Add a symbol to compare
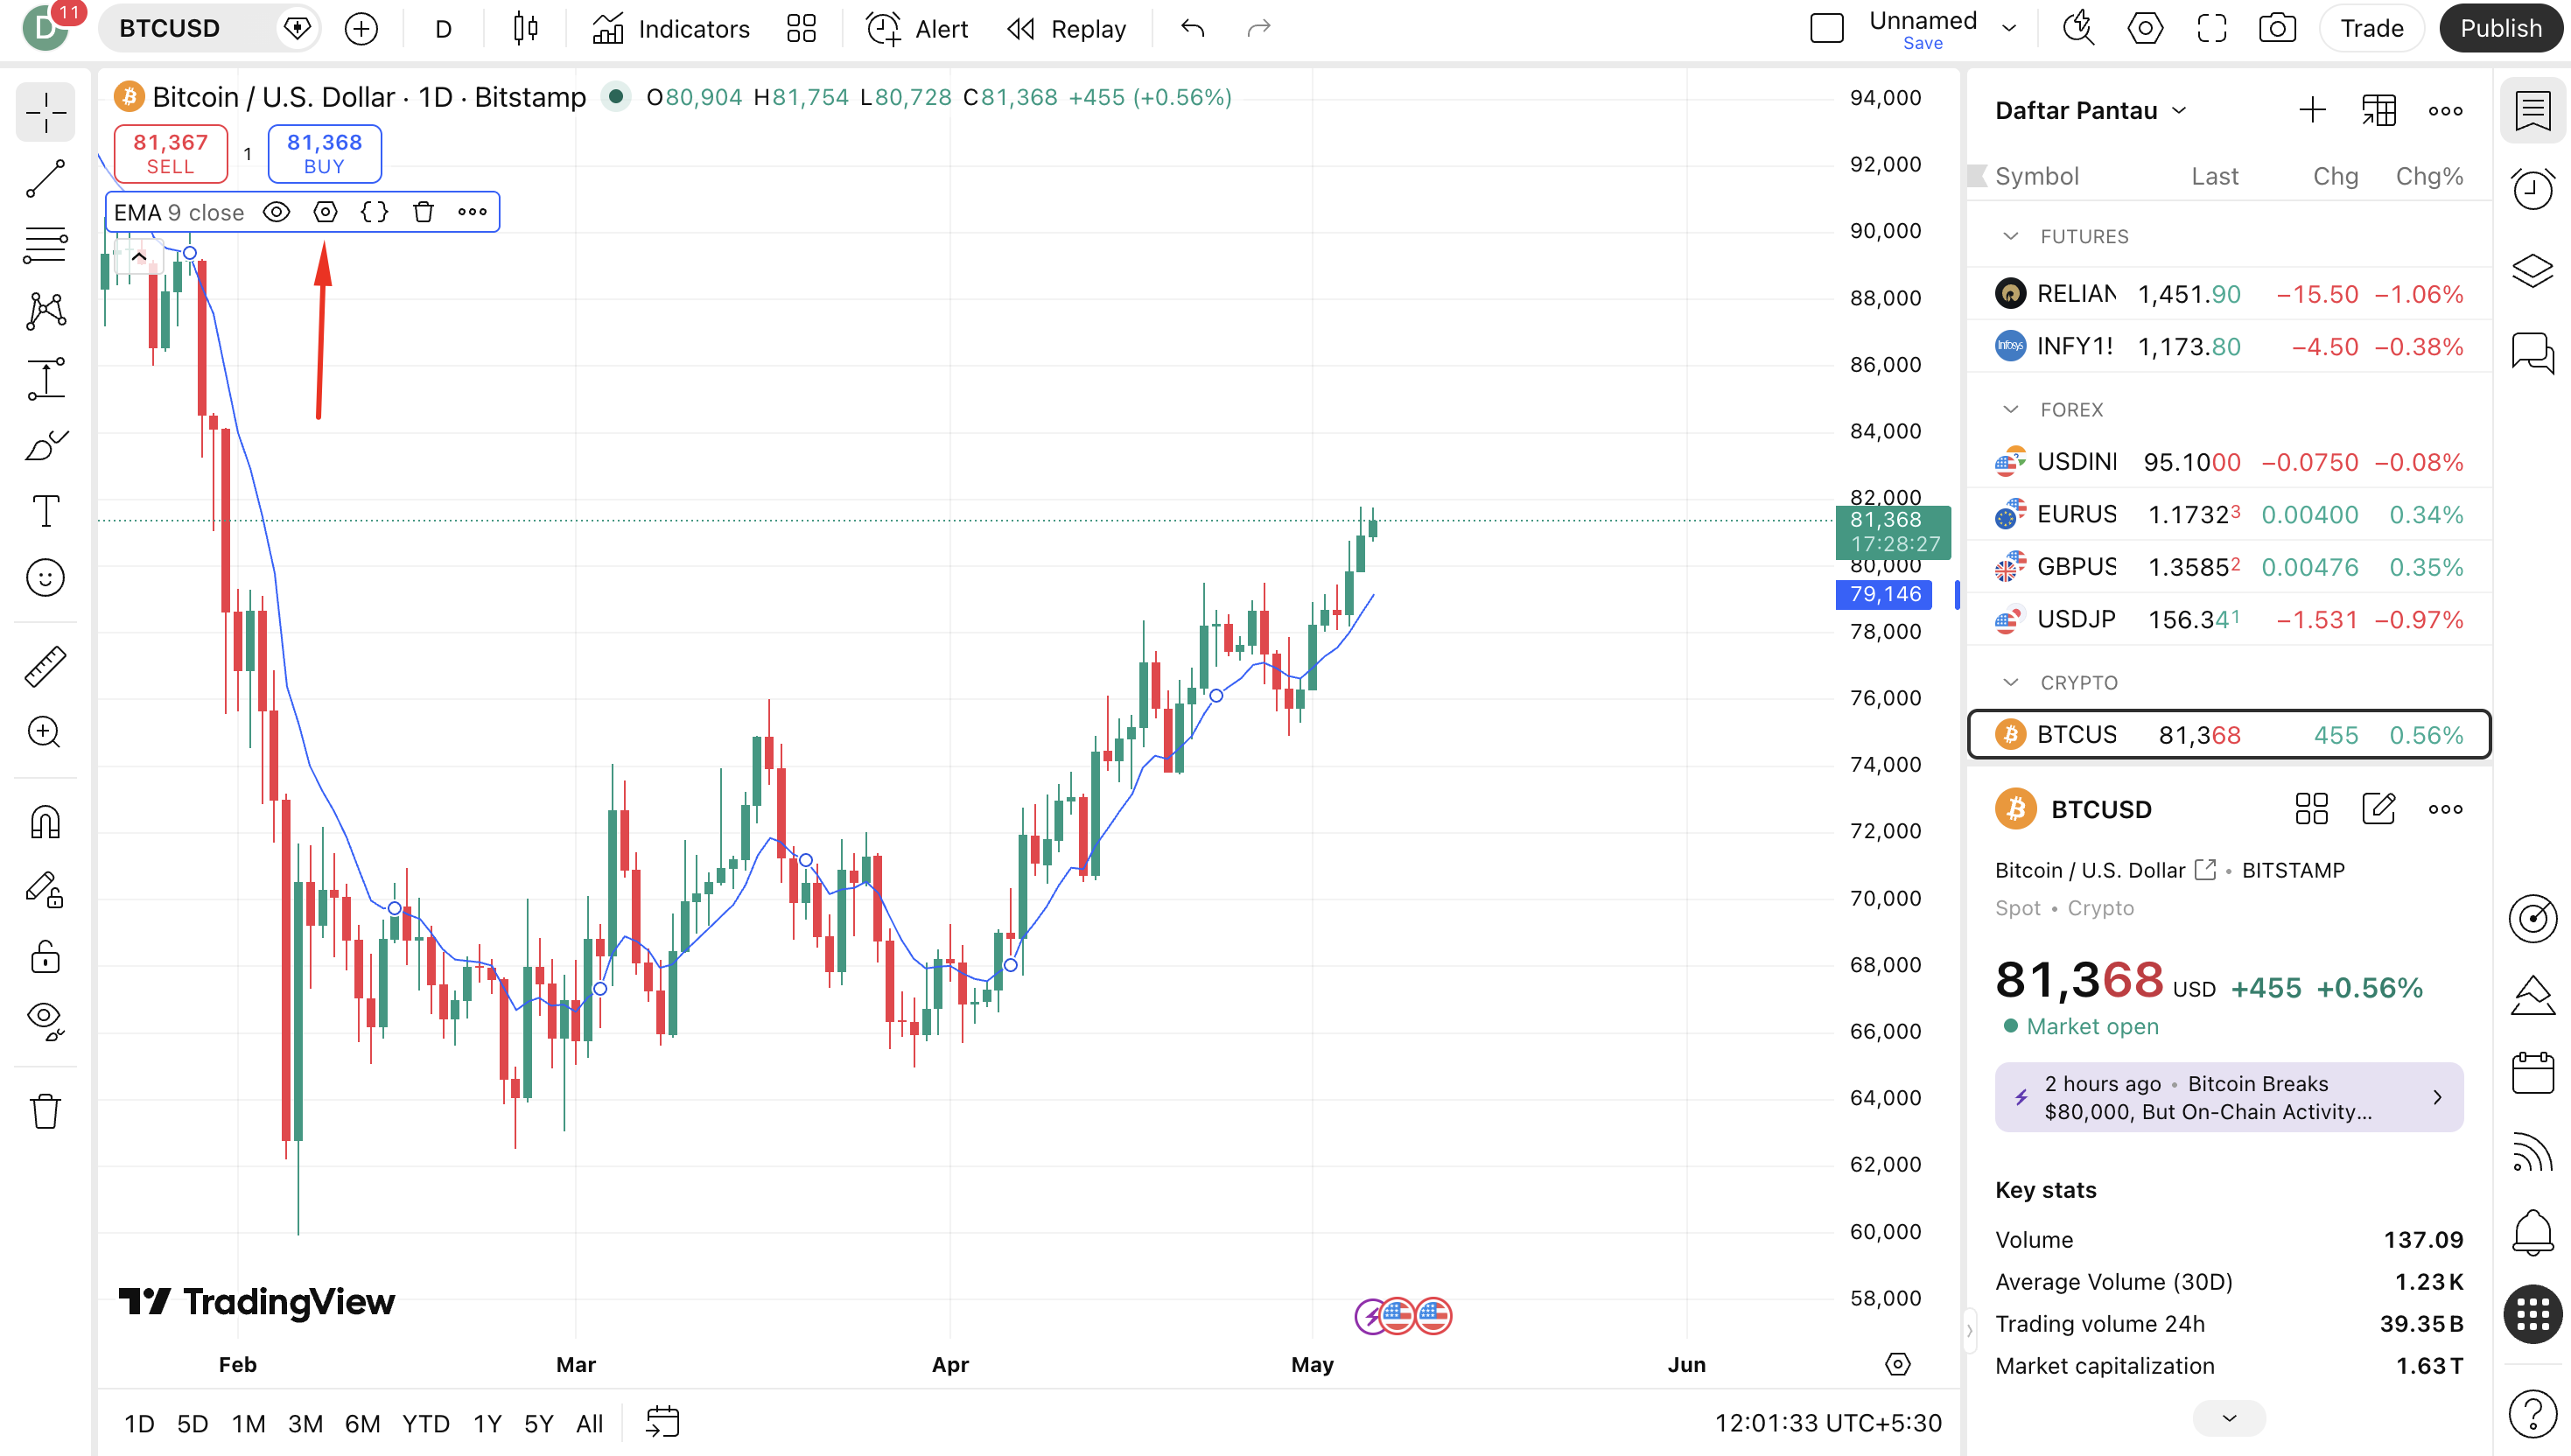Image resolution: width=2571 pixels, height=1456 pixels. [x=361, y=29]
